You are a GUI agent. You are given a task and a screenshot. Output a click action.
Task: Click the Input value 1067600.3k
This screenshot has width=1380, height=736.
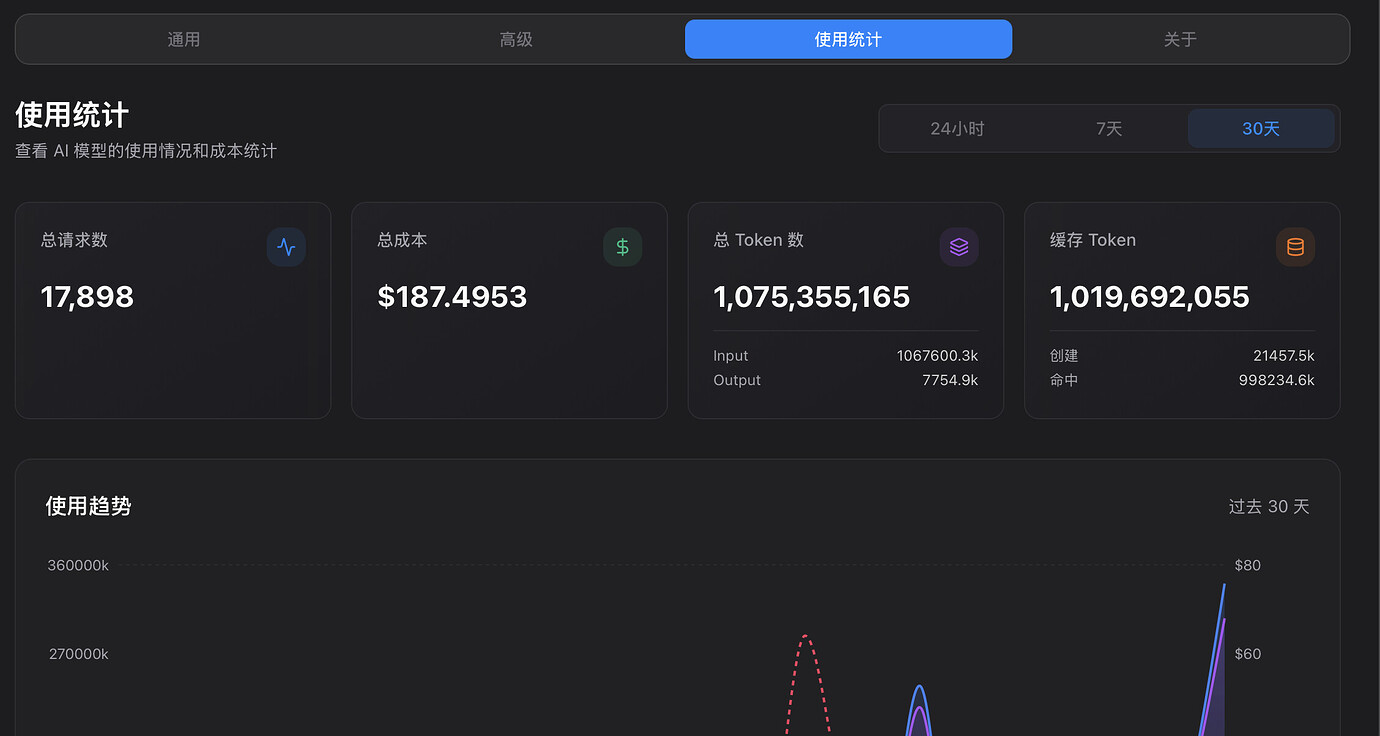(937, 356)
